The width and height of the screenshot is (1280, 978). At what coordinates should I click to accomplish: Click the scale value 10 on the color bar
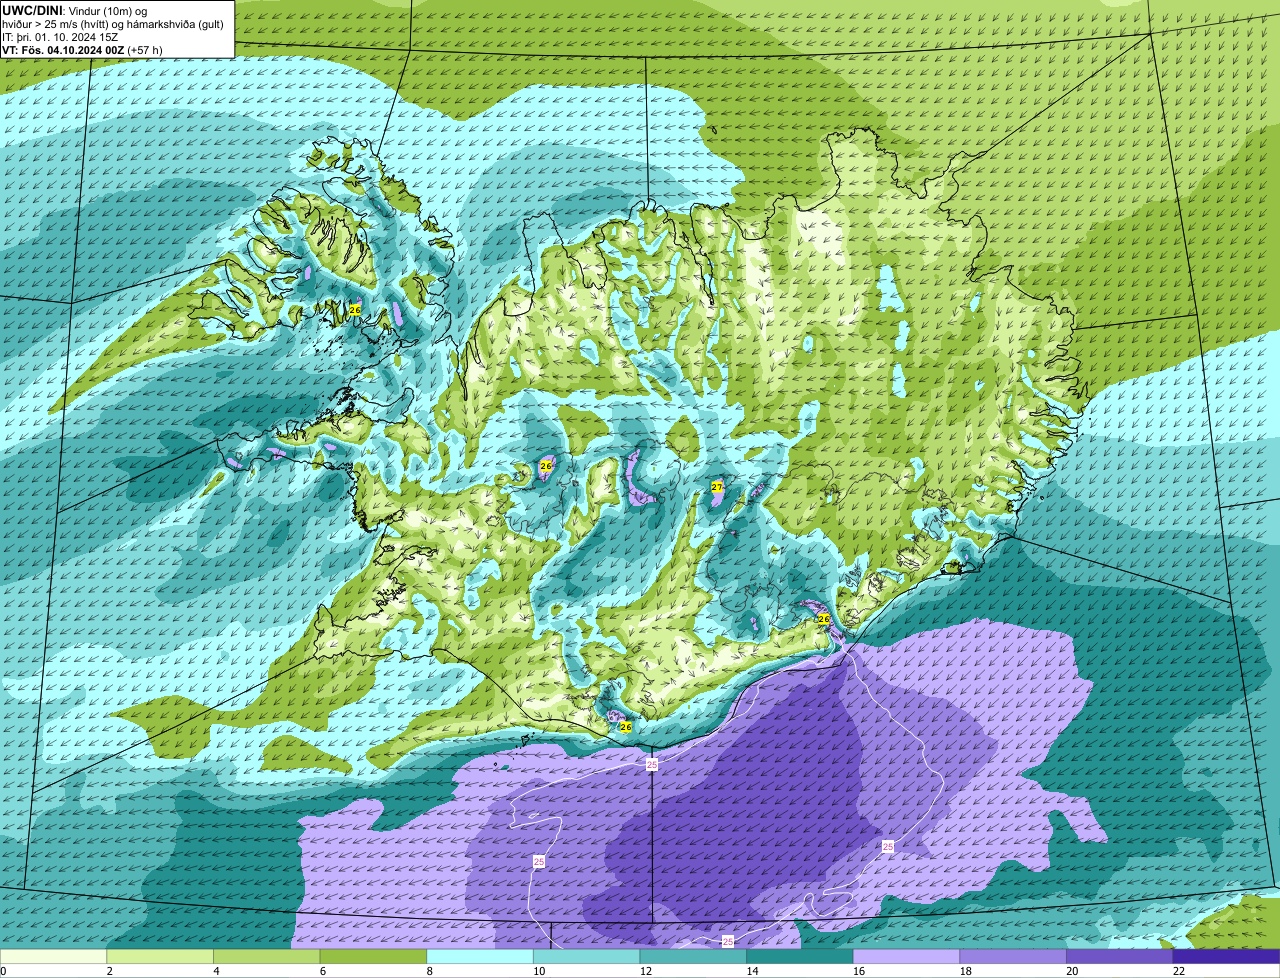tap(538, 971)
